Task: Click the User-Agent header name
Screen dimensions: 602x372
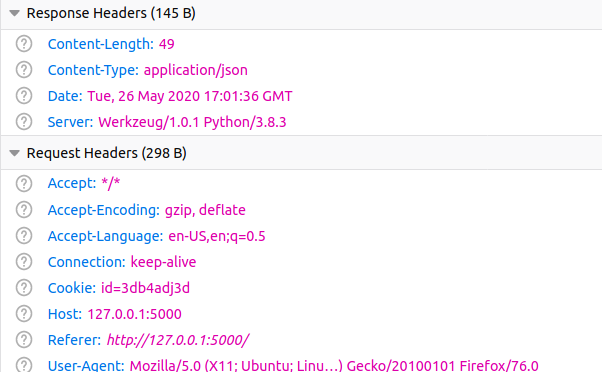Action: click(x=86, y=365)
